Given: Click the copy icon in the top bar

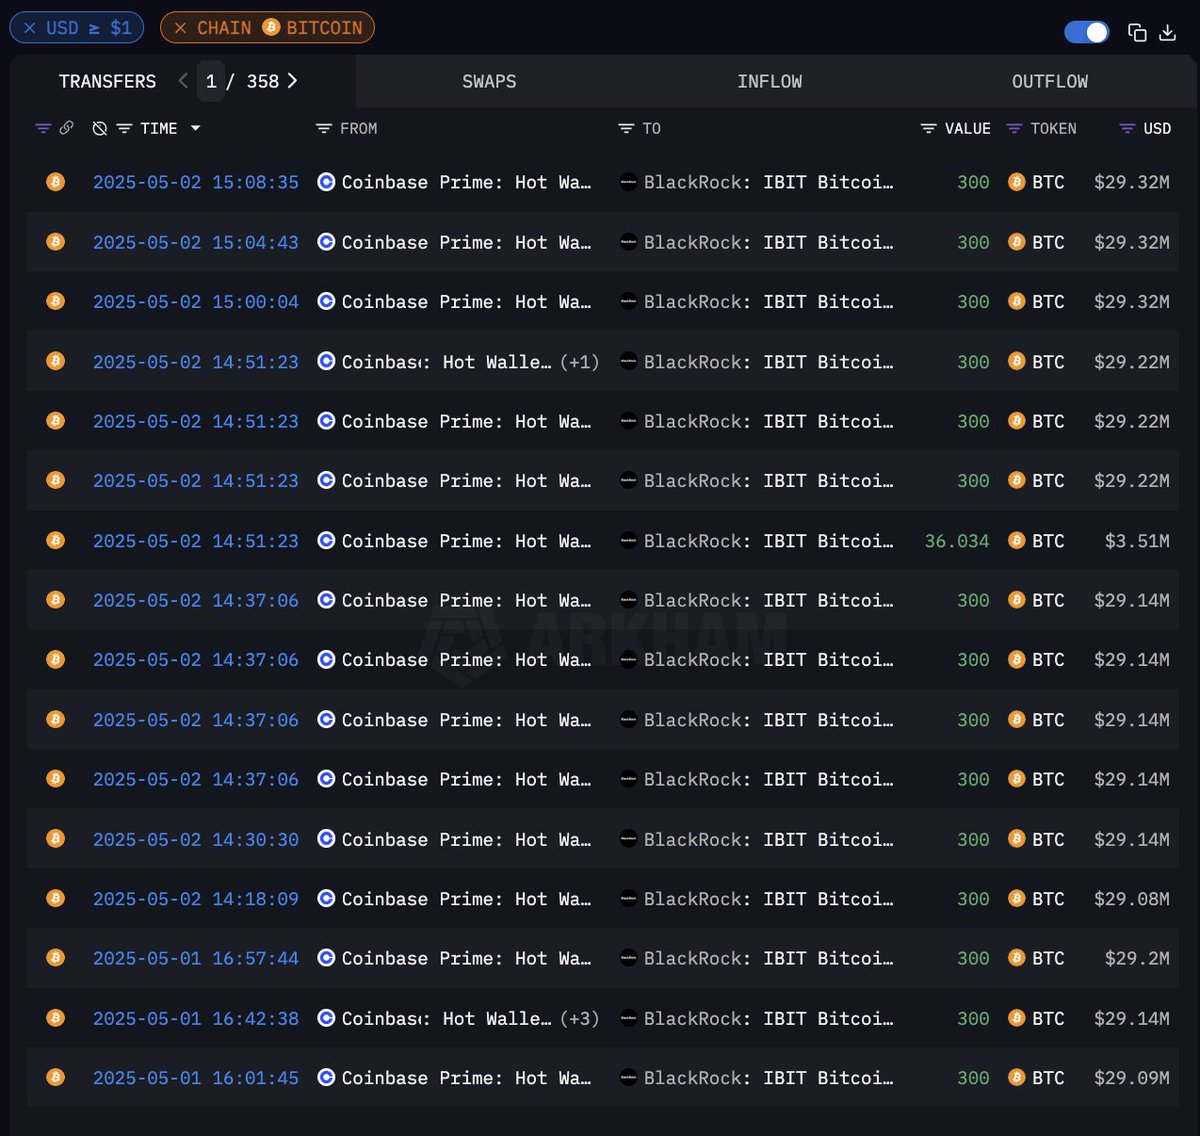Looking at the screenshot, I should tap(1137, 32).
